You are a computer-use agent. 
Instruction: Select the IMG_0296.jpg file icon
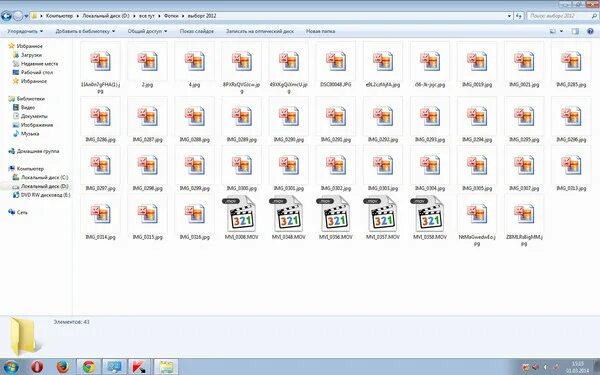[x=571, y=116]
